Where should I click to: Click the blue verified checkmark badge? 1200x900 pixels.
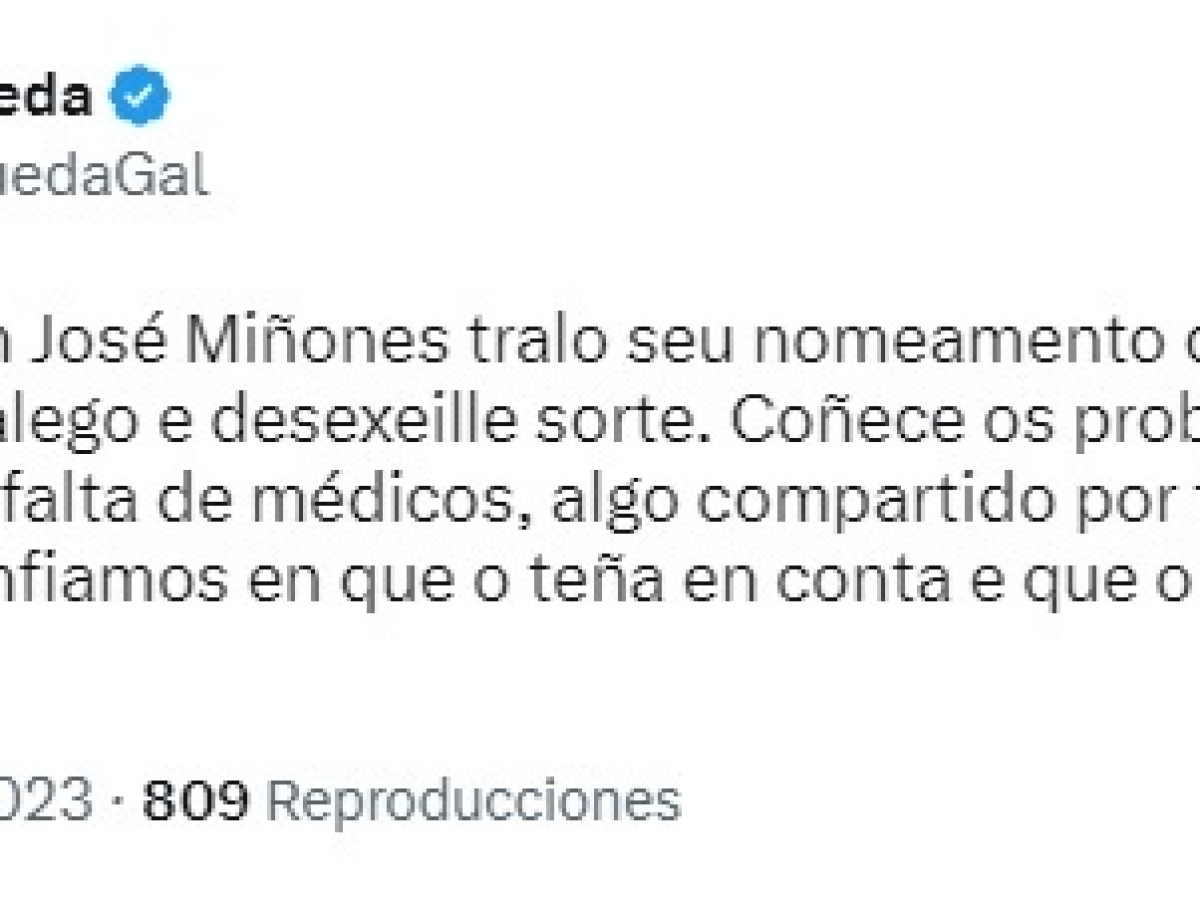coord(139,98)
